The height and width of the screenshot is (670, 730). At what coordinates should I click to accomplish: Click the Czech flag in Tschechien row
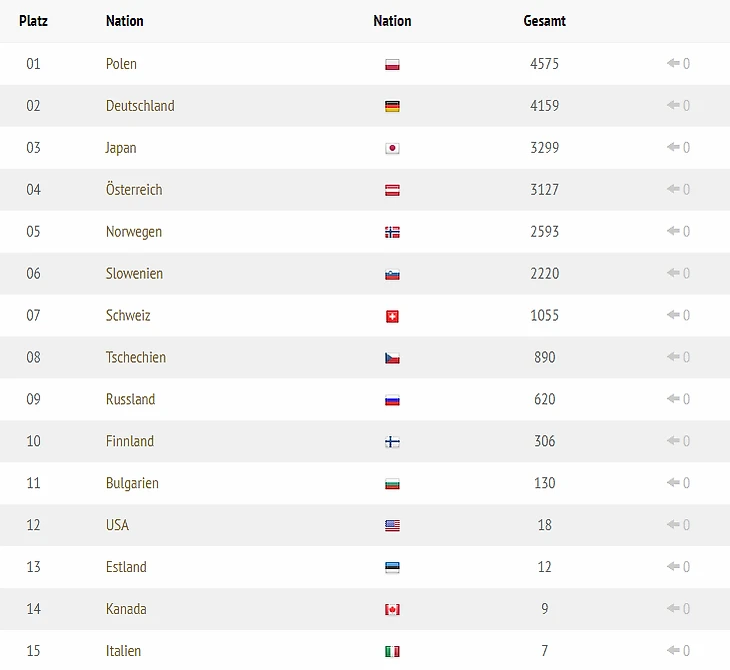point(392,358)
